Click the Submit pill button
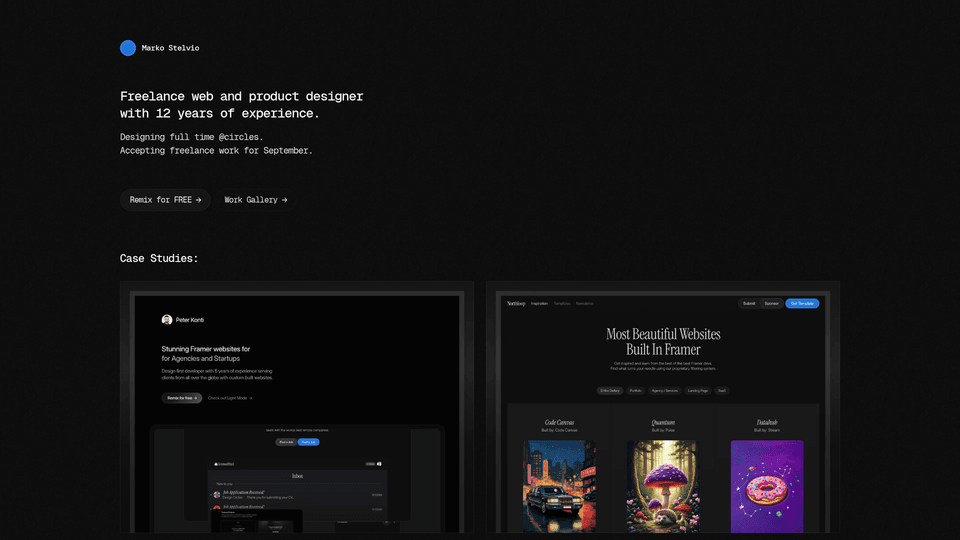Image resolution: width=960 pixels, height=540 pixels. 749,303
